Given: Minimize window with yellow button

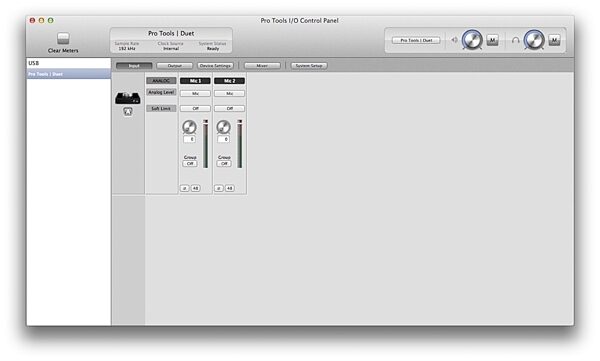Looking at the screenshot, I should (41, 20).
